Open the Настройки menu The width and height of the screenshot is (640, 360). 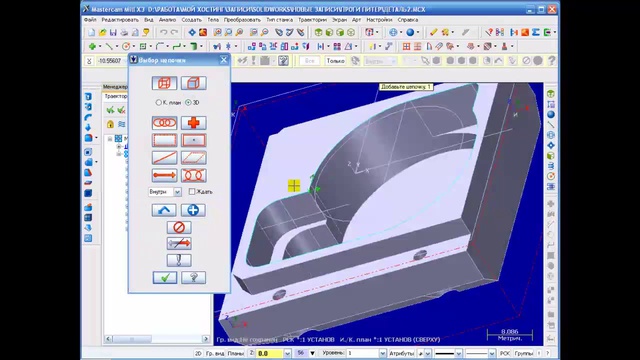pos(379,20)
